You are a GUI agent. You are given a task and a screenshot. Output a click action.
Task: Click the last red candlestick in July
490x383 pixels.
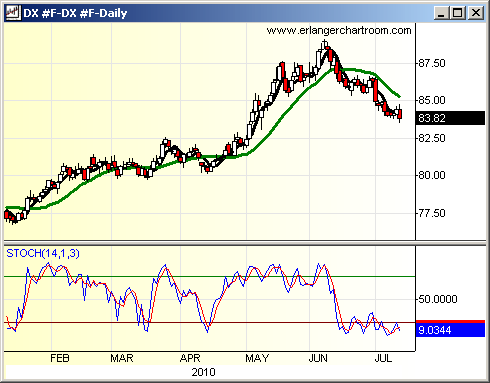(x=400, y=114)
